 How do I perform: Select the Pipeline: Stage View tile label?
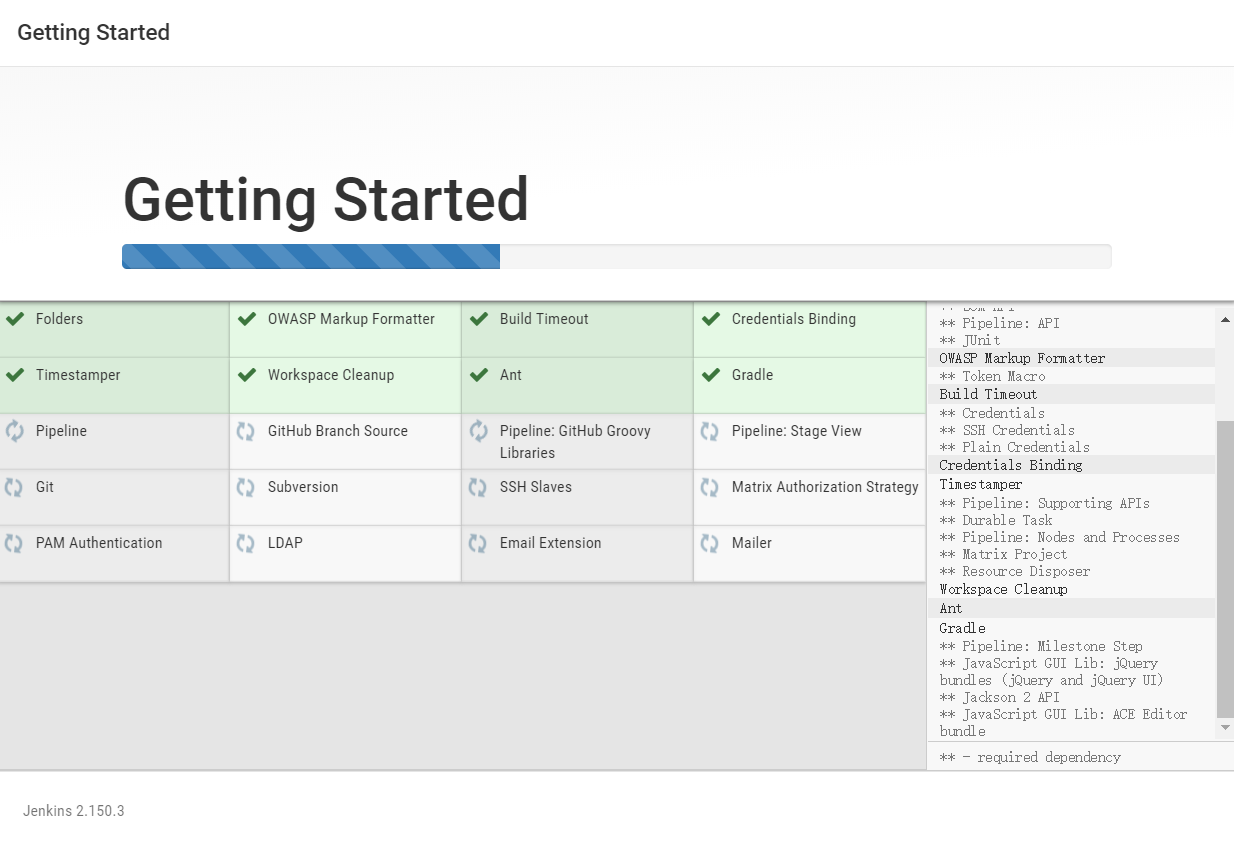tap(797, 431)
